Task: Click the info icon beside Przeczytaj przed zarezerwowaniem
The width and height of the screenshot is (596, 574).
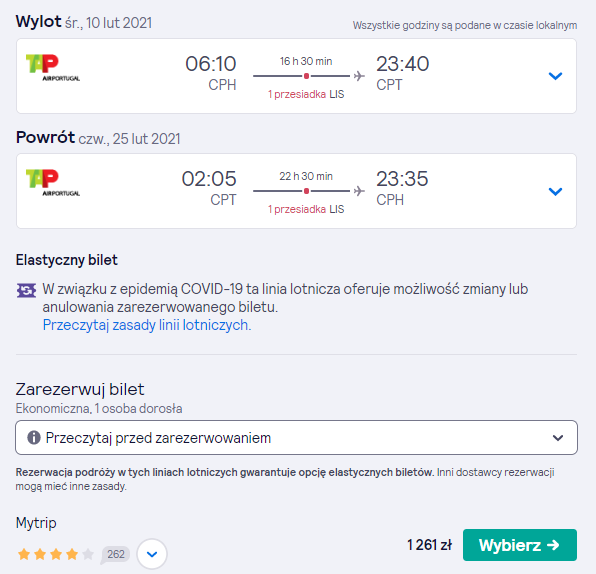Action: click(x=34, y=438)
